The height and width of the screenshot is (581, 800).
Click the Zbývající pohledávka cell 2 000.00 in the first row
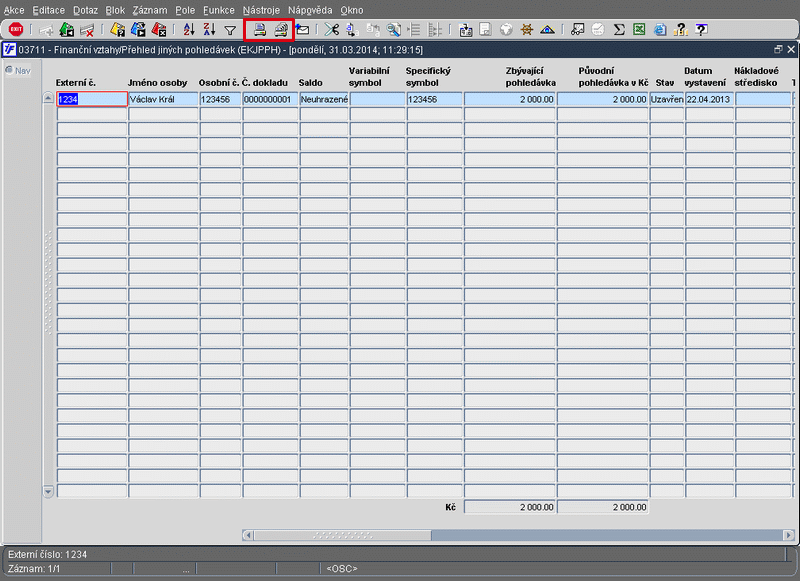point(510,99)
